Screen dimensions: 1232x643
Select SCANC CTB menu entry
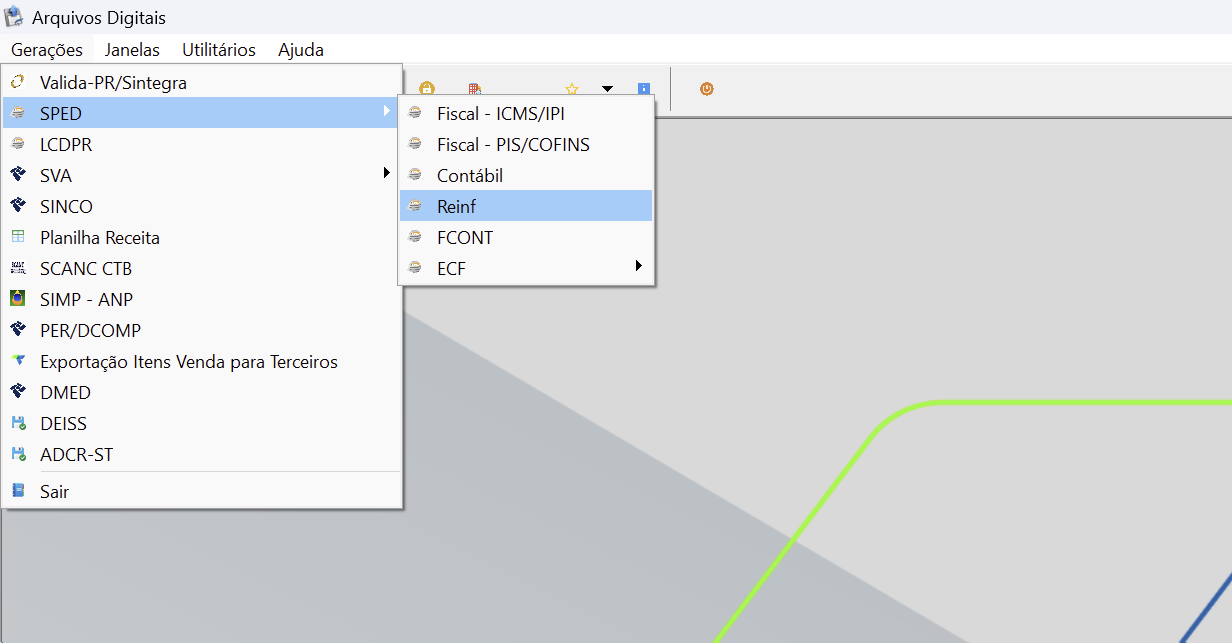click(x=202, y=268)
